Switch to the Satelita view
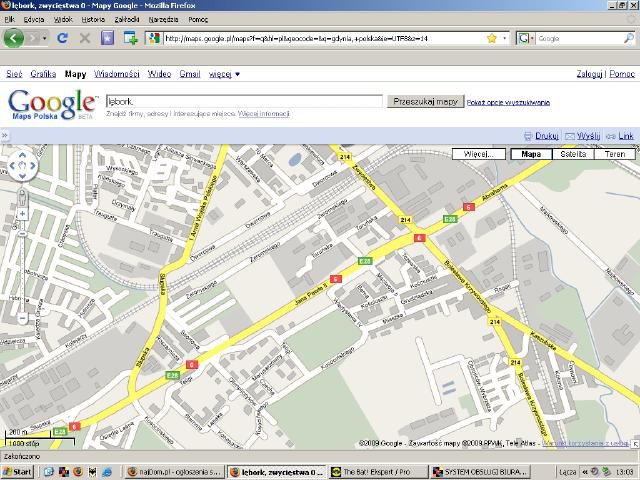The width and height of the screenshot is (640, 480). 573,154
